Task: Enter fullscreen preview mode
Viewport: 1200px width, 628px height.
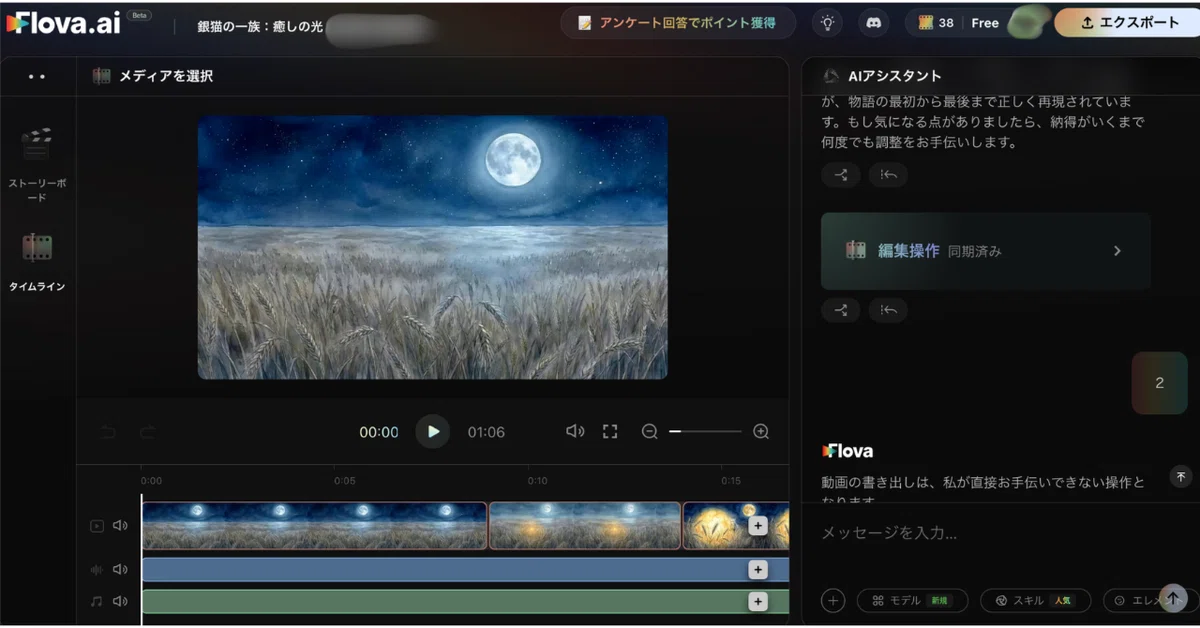Action: 610,431
